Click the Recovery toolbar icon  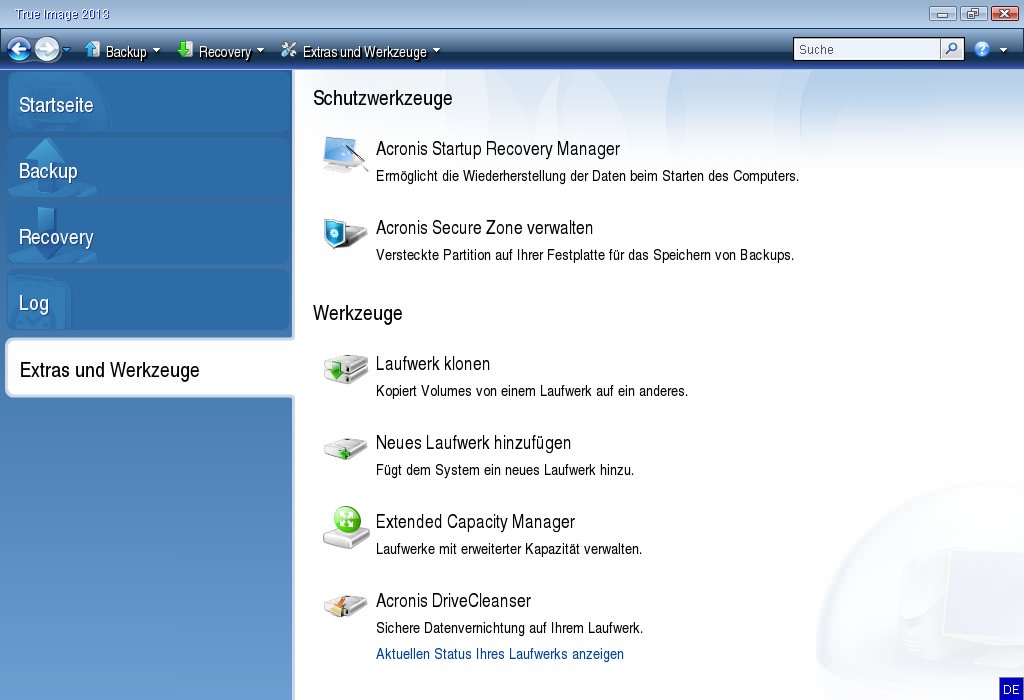(185, 49)
